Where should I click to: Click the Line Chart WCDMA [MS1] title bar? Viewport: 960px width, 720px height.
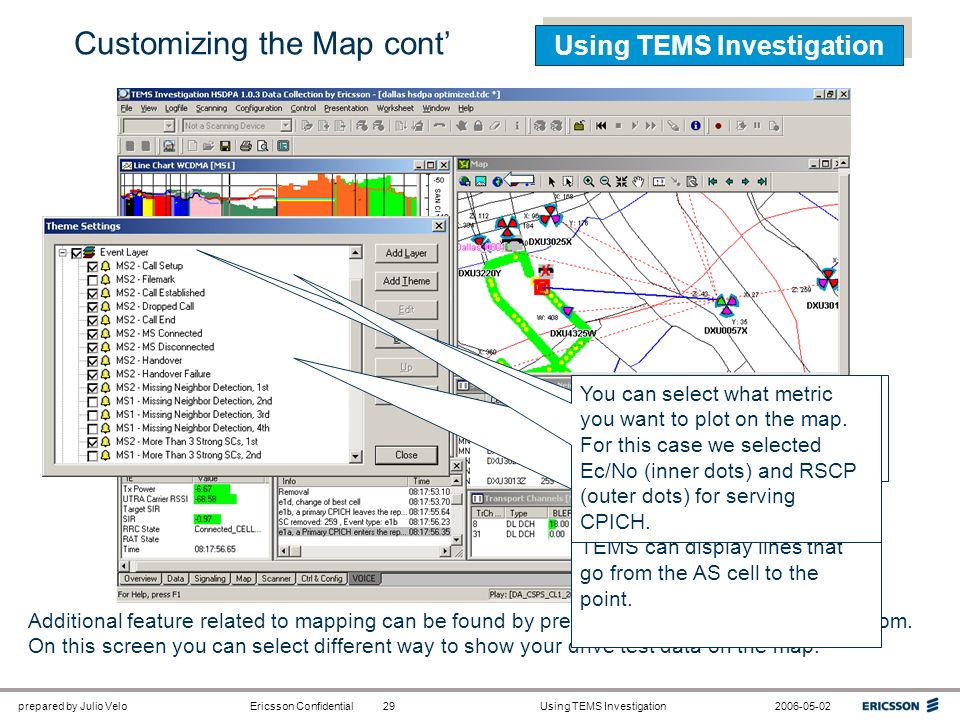click(285, 165)
